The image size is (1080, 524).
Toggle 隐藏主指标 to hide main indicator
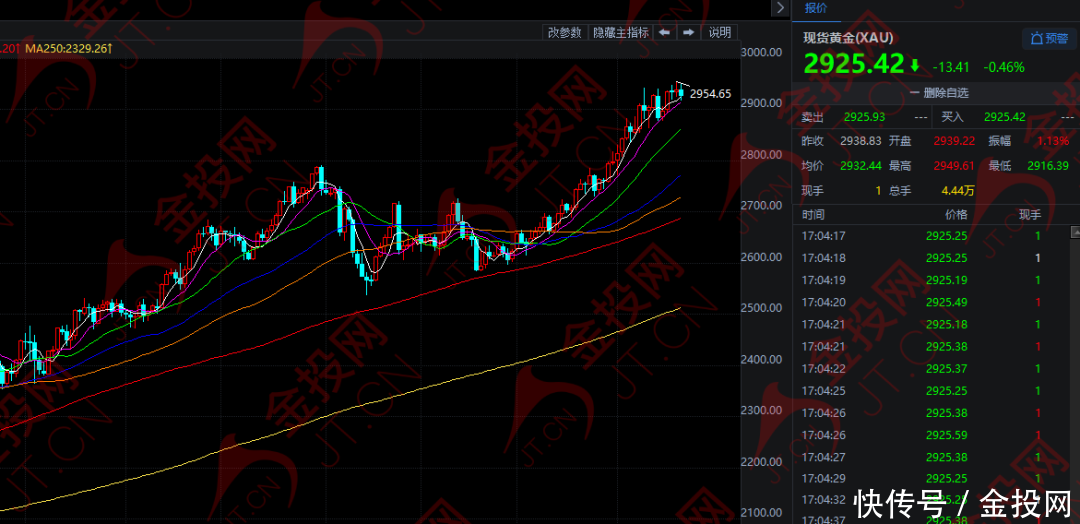(x=620, y=32)
